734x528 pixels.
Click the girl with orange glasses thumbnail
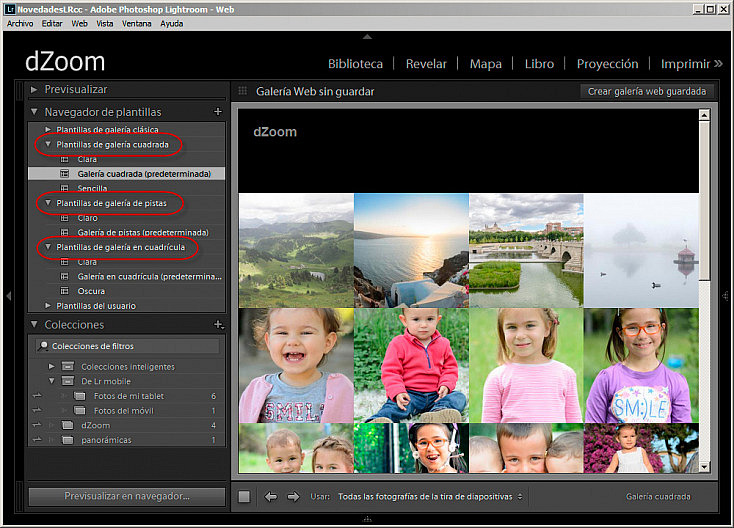(x=641, y=366)
